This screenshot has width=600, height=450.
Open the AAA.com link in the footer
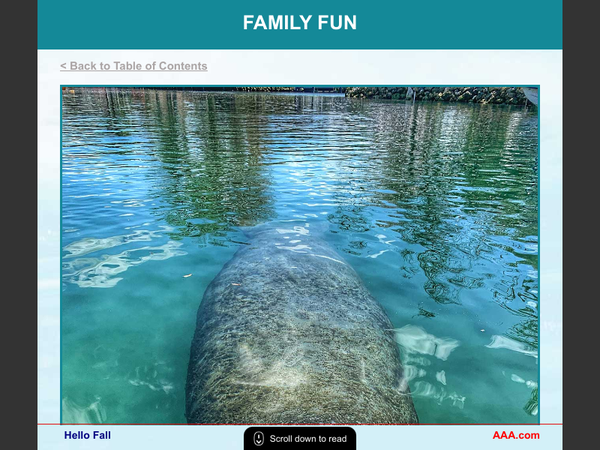click(x=515, y=435)
